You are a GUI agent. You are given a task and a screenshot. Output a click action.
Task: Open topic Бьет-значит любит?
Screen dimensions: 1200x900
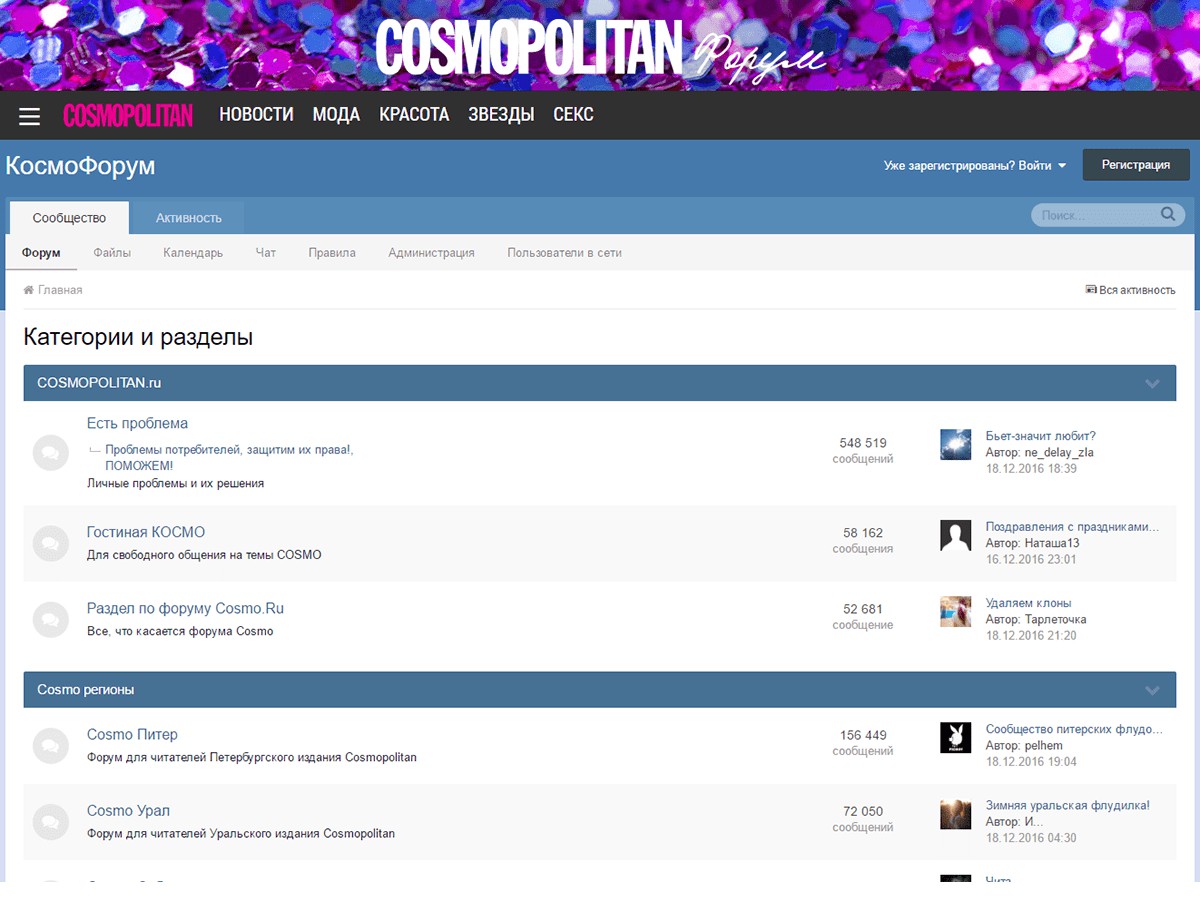pos(1041,436)
